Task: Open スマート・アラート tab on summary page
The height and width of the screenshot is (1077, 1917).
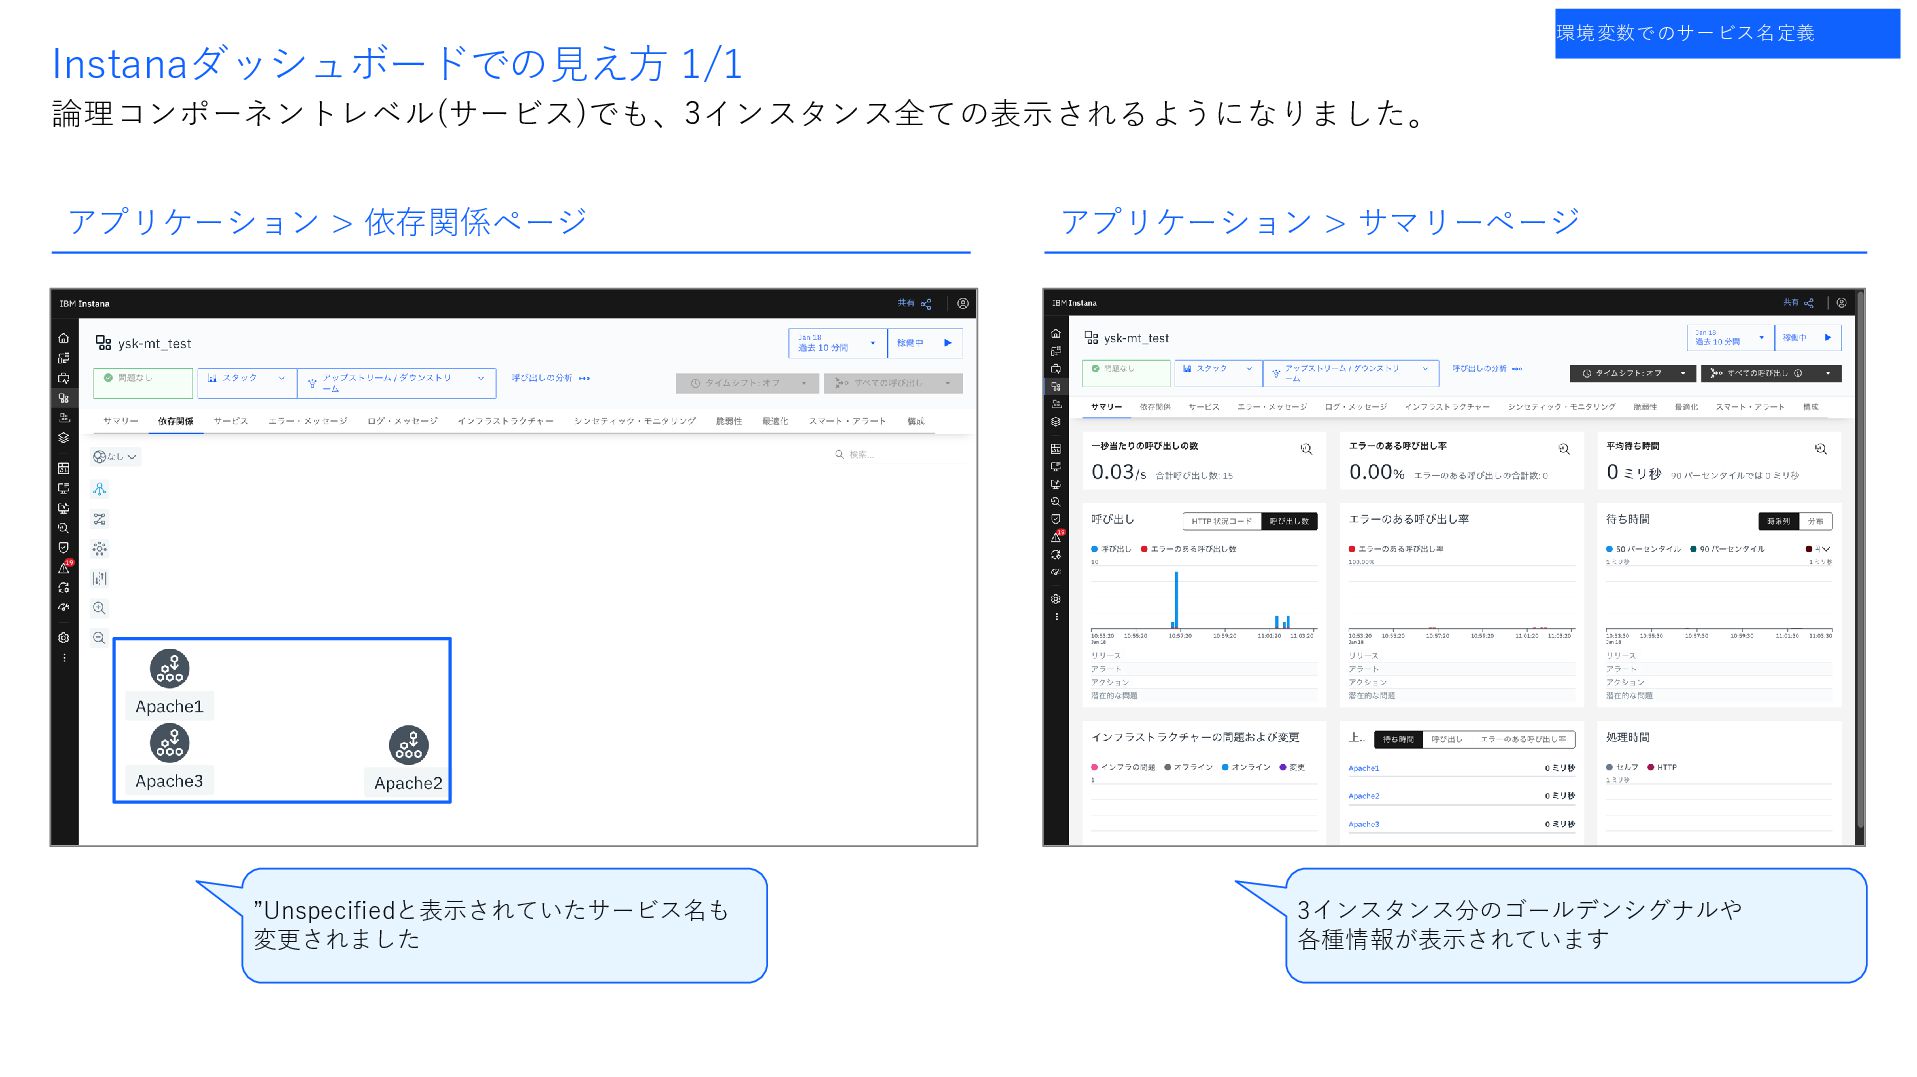Action: click(1750, 407)
